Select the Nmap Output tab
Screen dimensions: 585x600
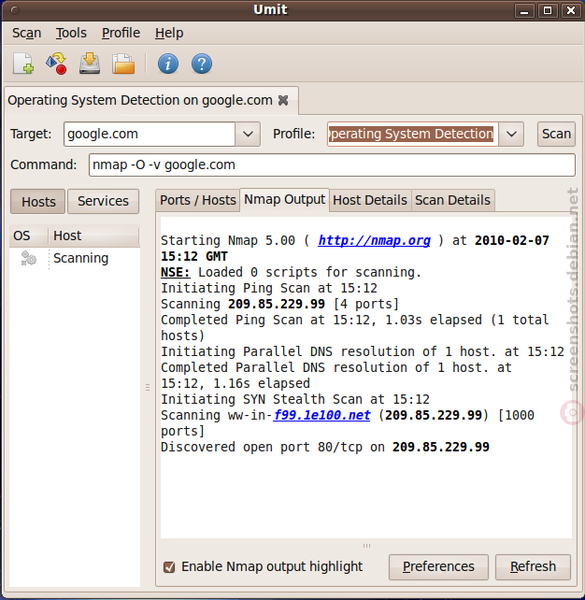click(x=285, y=199)
